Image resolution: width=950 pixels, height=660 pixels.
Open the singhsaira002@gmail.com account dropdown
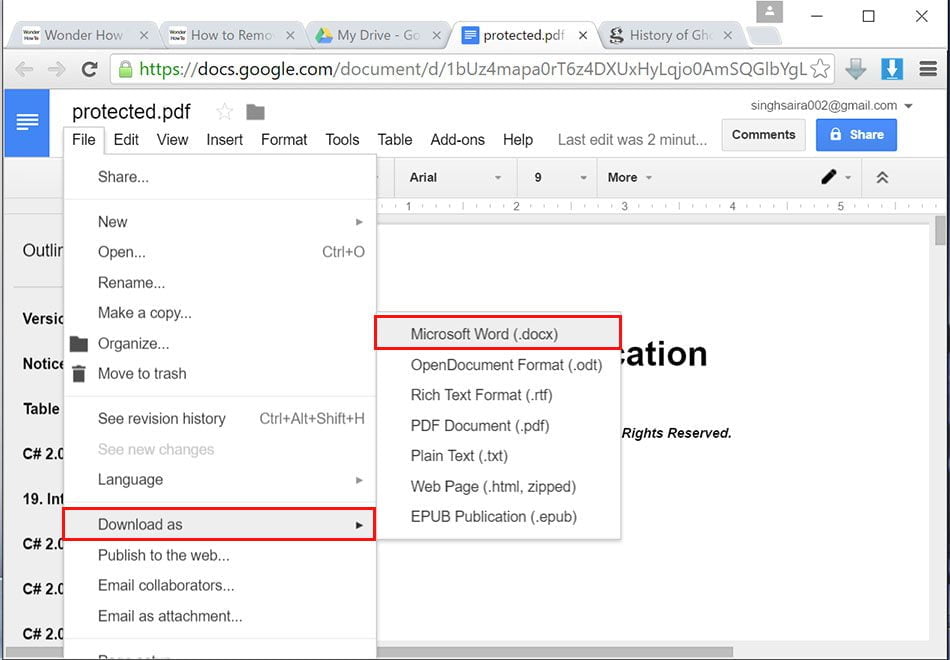832,105
